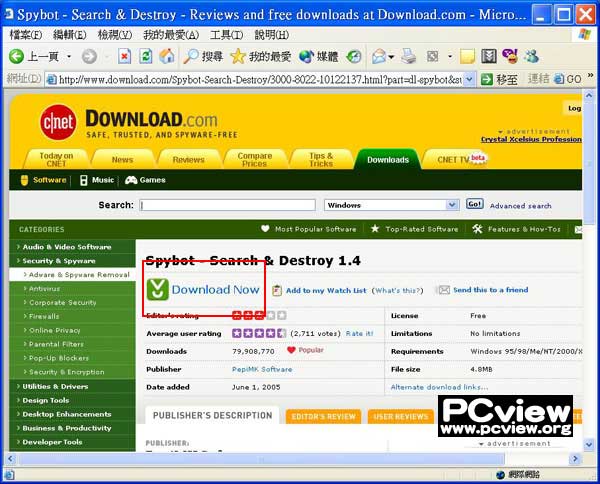Open PepiMK Software publisher link

(262, 369)
